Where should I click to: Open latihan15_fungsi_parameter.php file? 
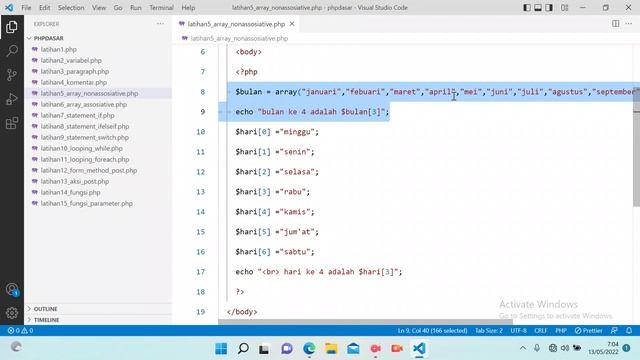tap(87, 204)
